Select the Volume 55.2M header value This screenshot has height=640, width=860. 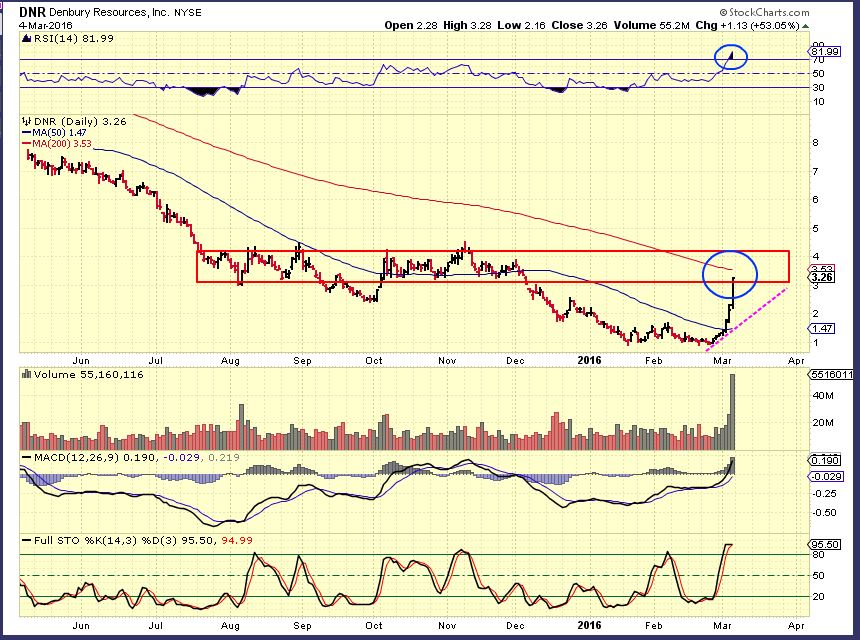click(x=652, y=25)
